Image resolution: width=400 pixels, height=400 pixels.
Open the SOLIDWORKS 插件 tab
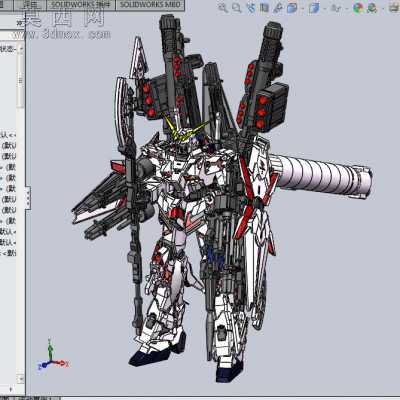pos(81,5)
